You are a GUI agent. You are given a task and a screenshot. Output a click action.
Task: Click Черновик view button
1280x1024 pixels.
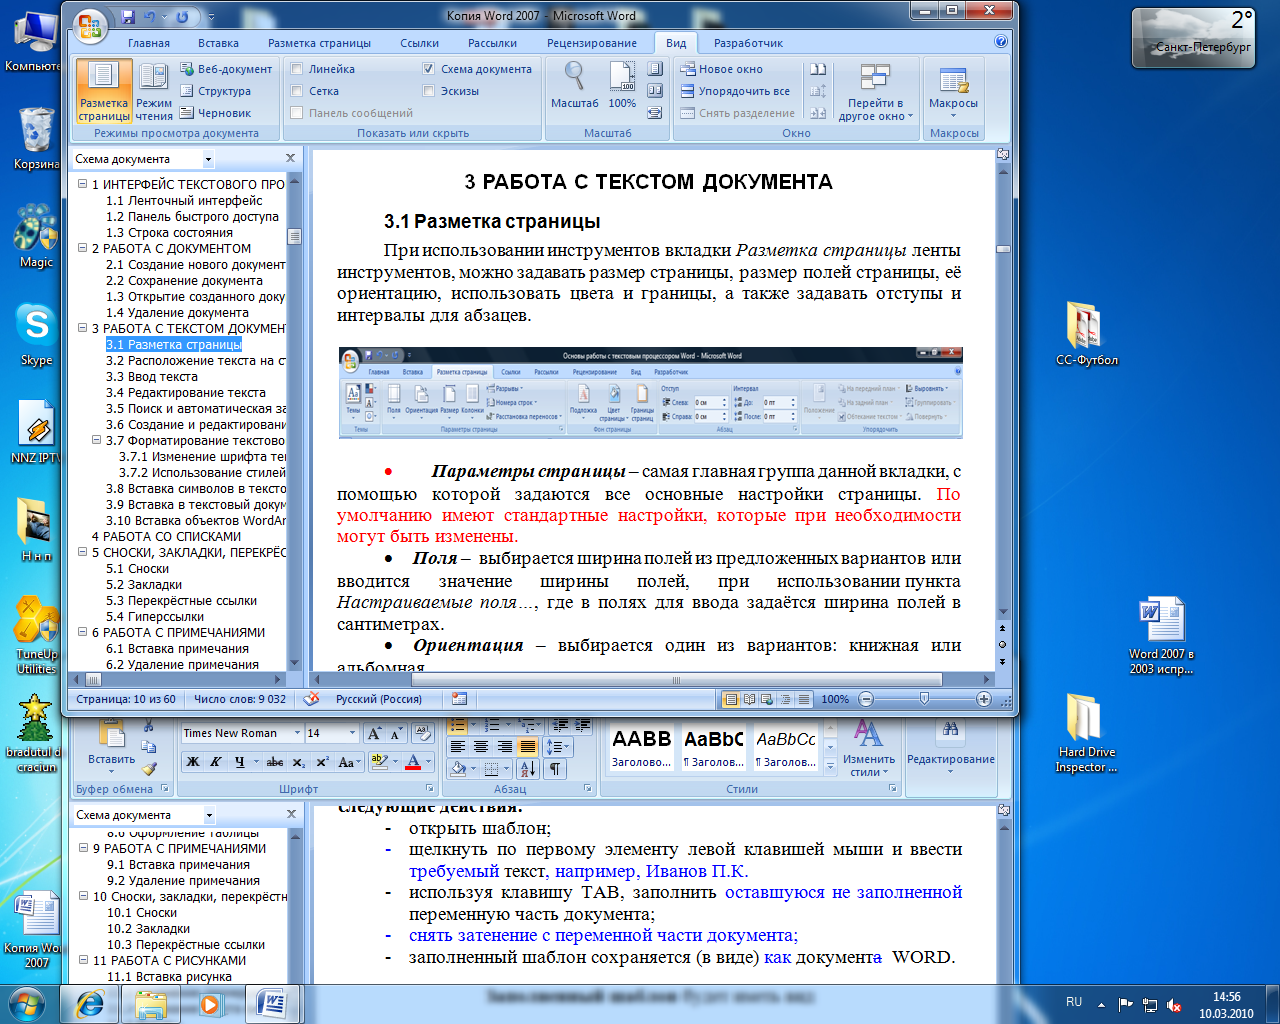[x=215, y=113]
